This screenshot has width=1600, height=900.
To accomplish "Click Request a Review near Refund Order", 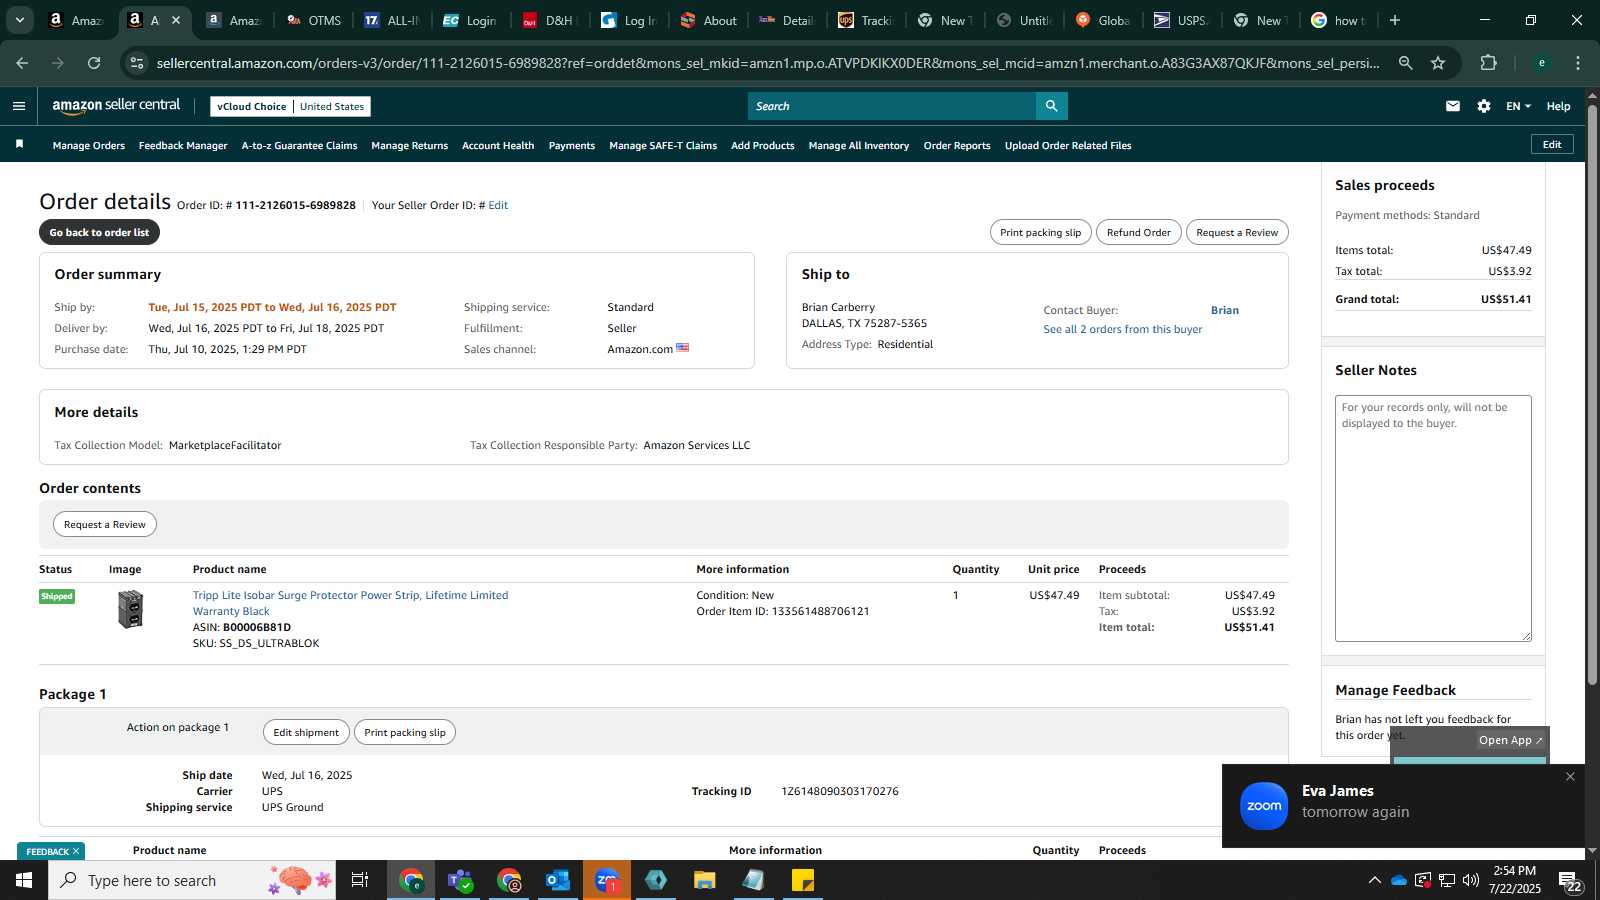I will click(1237, 232).
